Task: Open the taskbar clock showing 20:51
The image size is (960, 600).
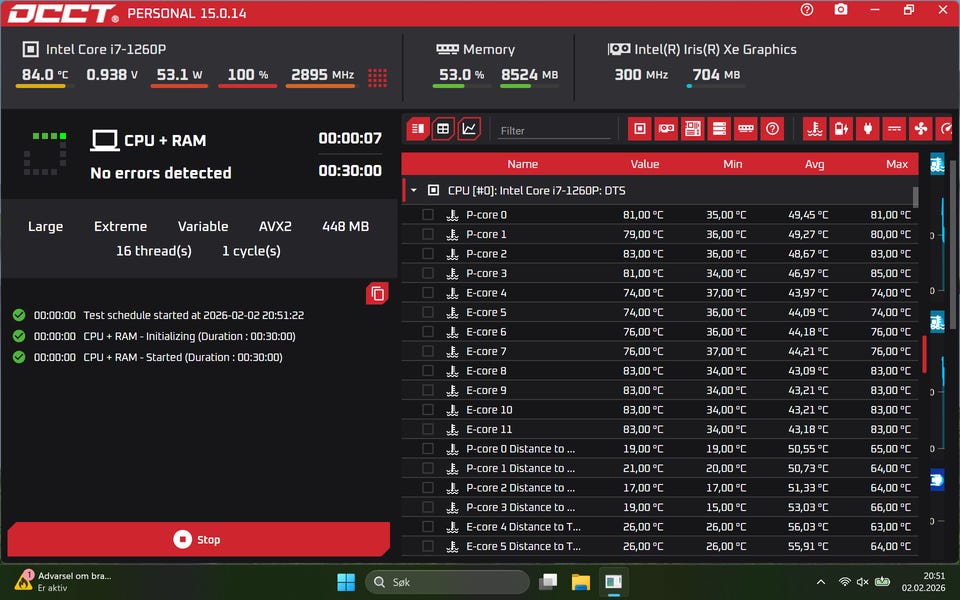Action: tap(923, 582)
